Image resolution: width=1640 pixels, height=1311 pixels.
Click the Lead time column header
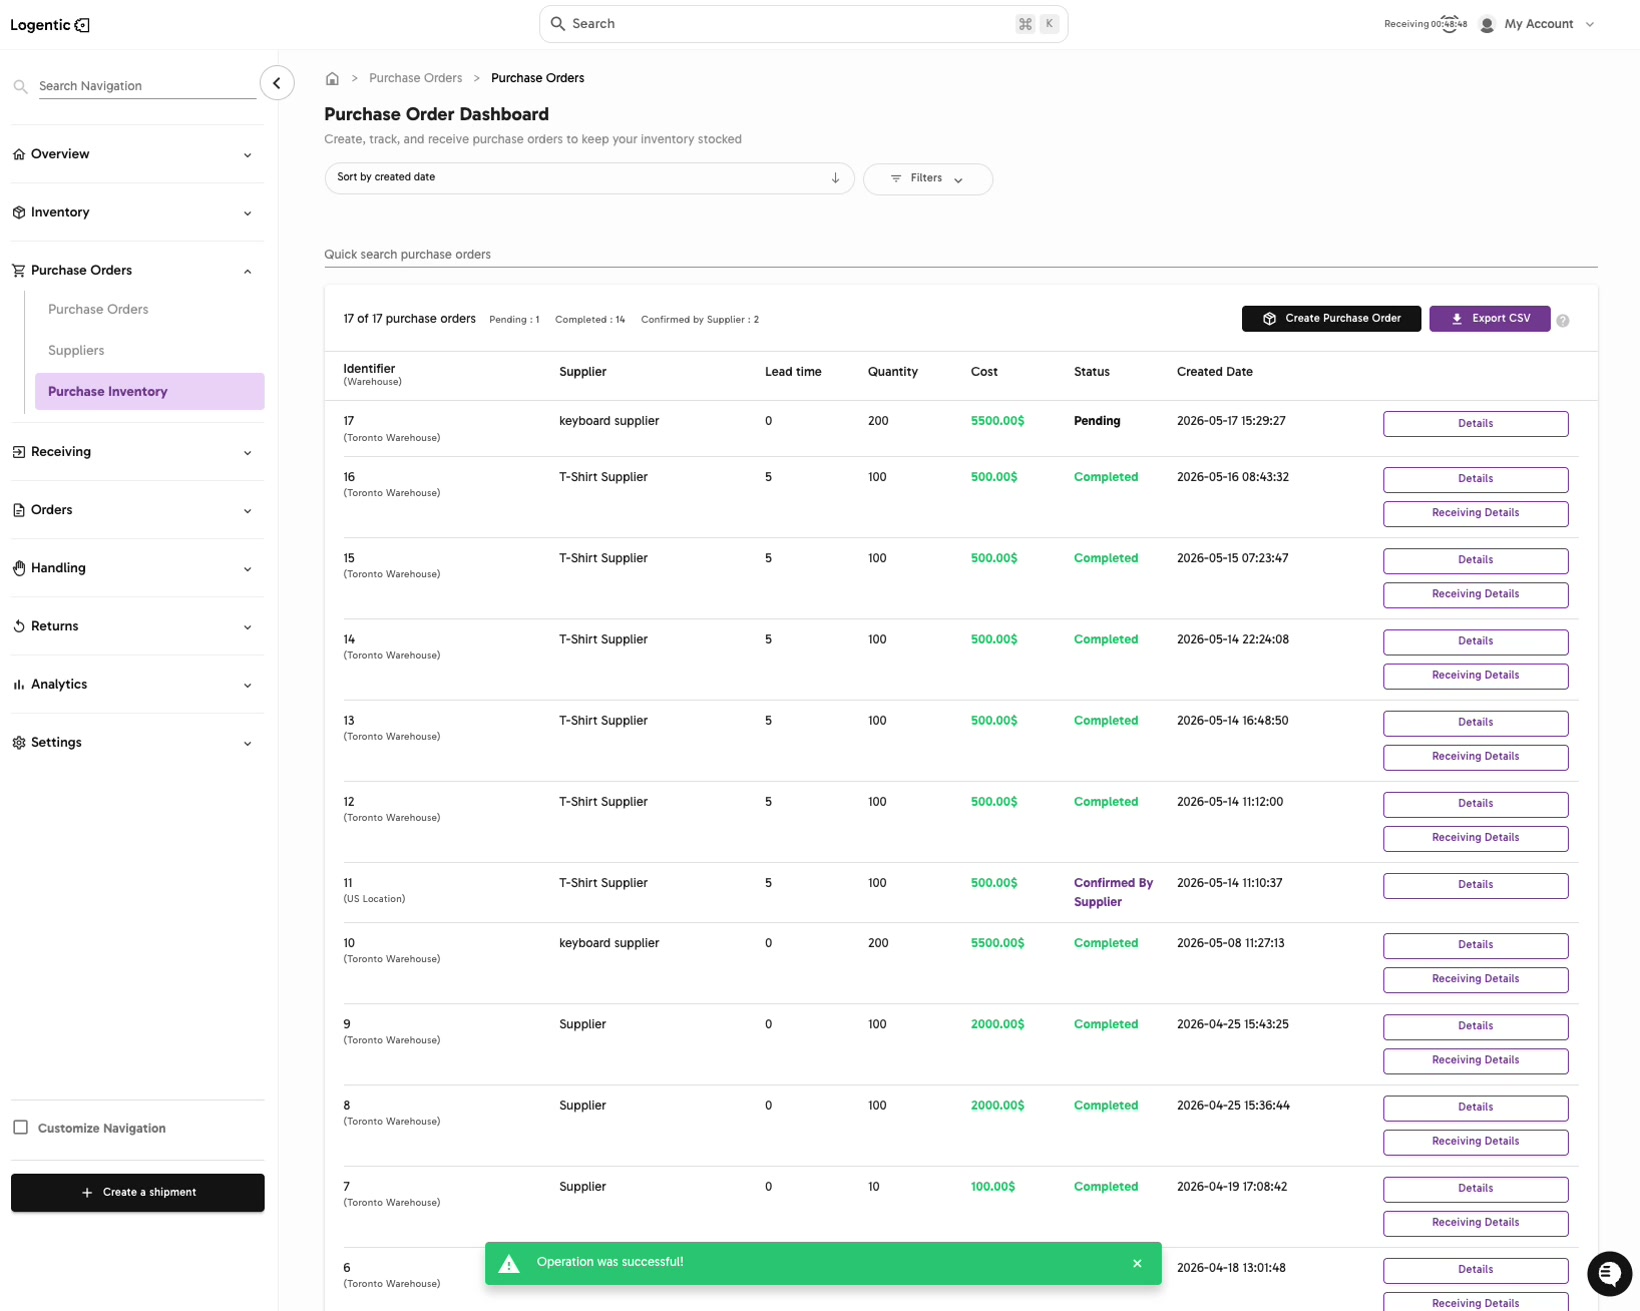click(793, 372)
